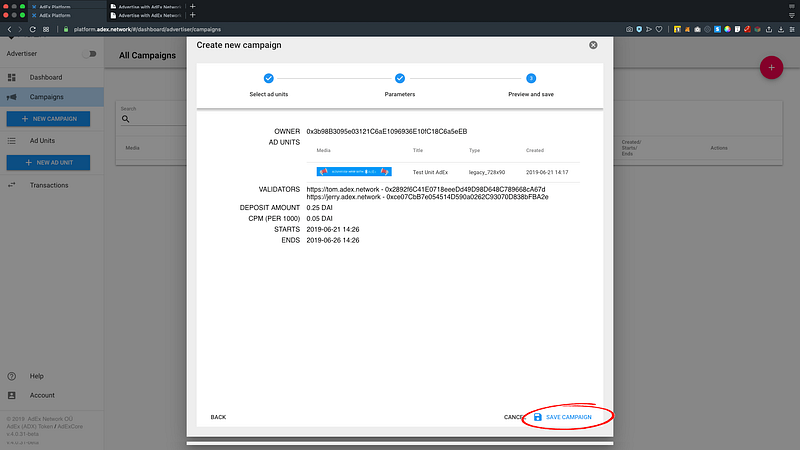800x450 pixels.
Task: Click the BACK button in the dialog
Action: 218,417
